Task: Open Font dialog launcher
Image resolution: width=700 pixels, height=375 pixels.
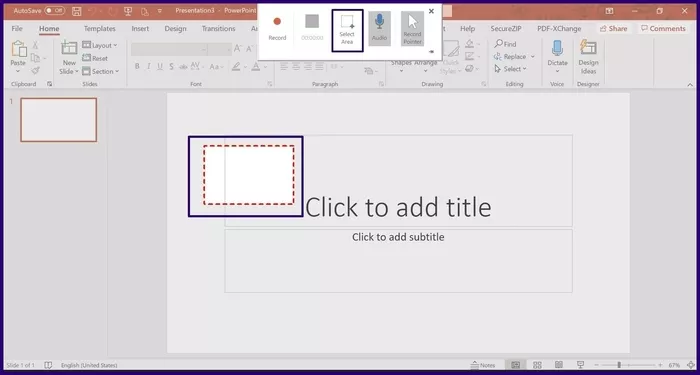Action: [x=270, y=84]
